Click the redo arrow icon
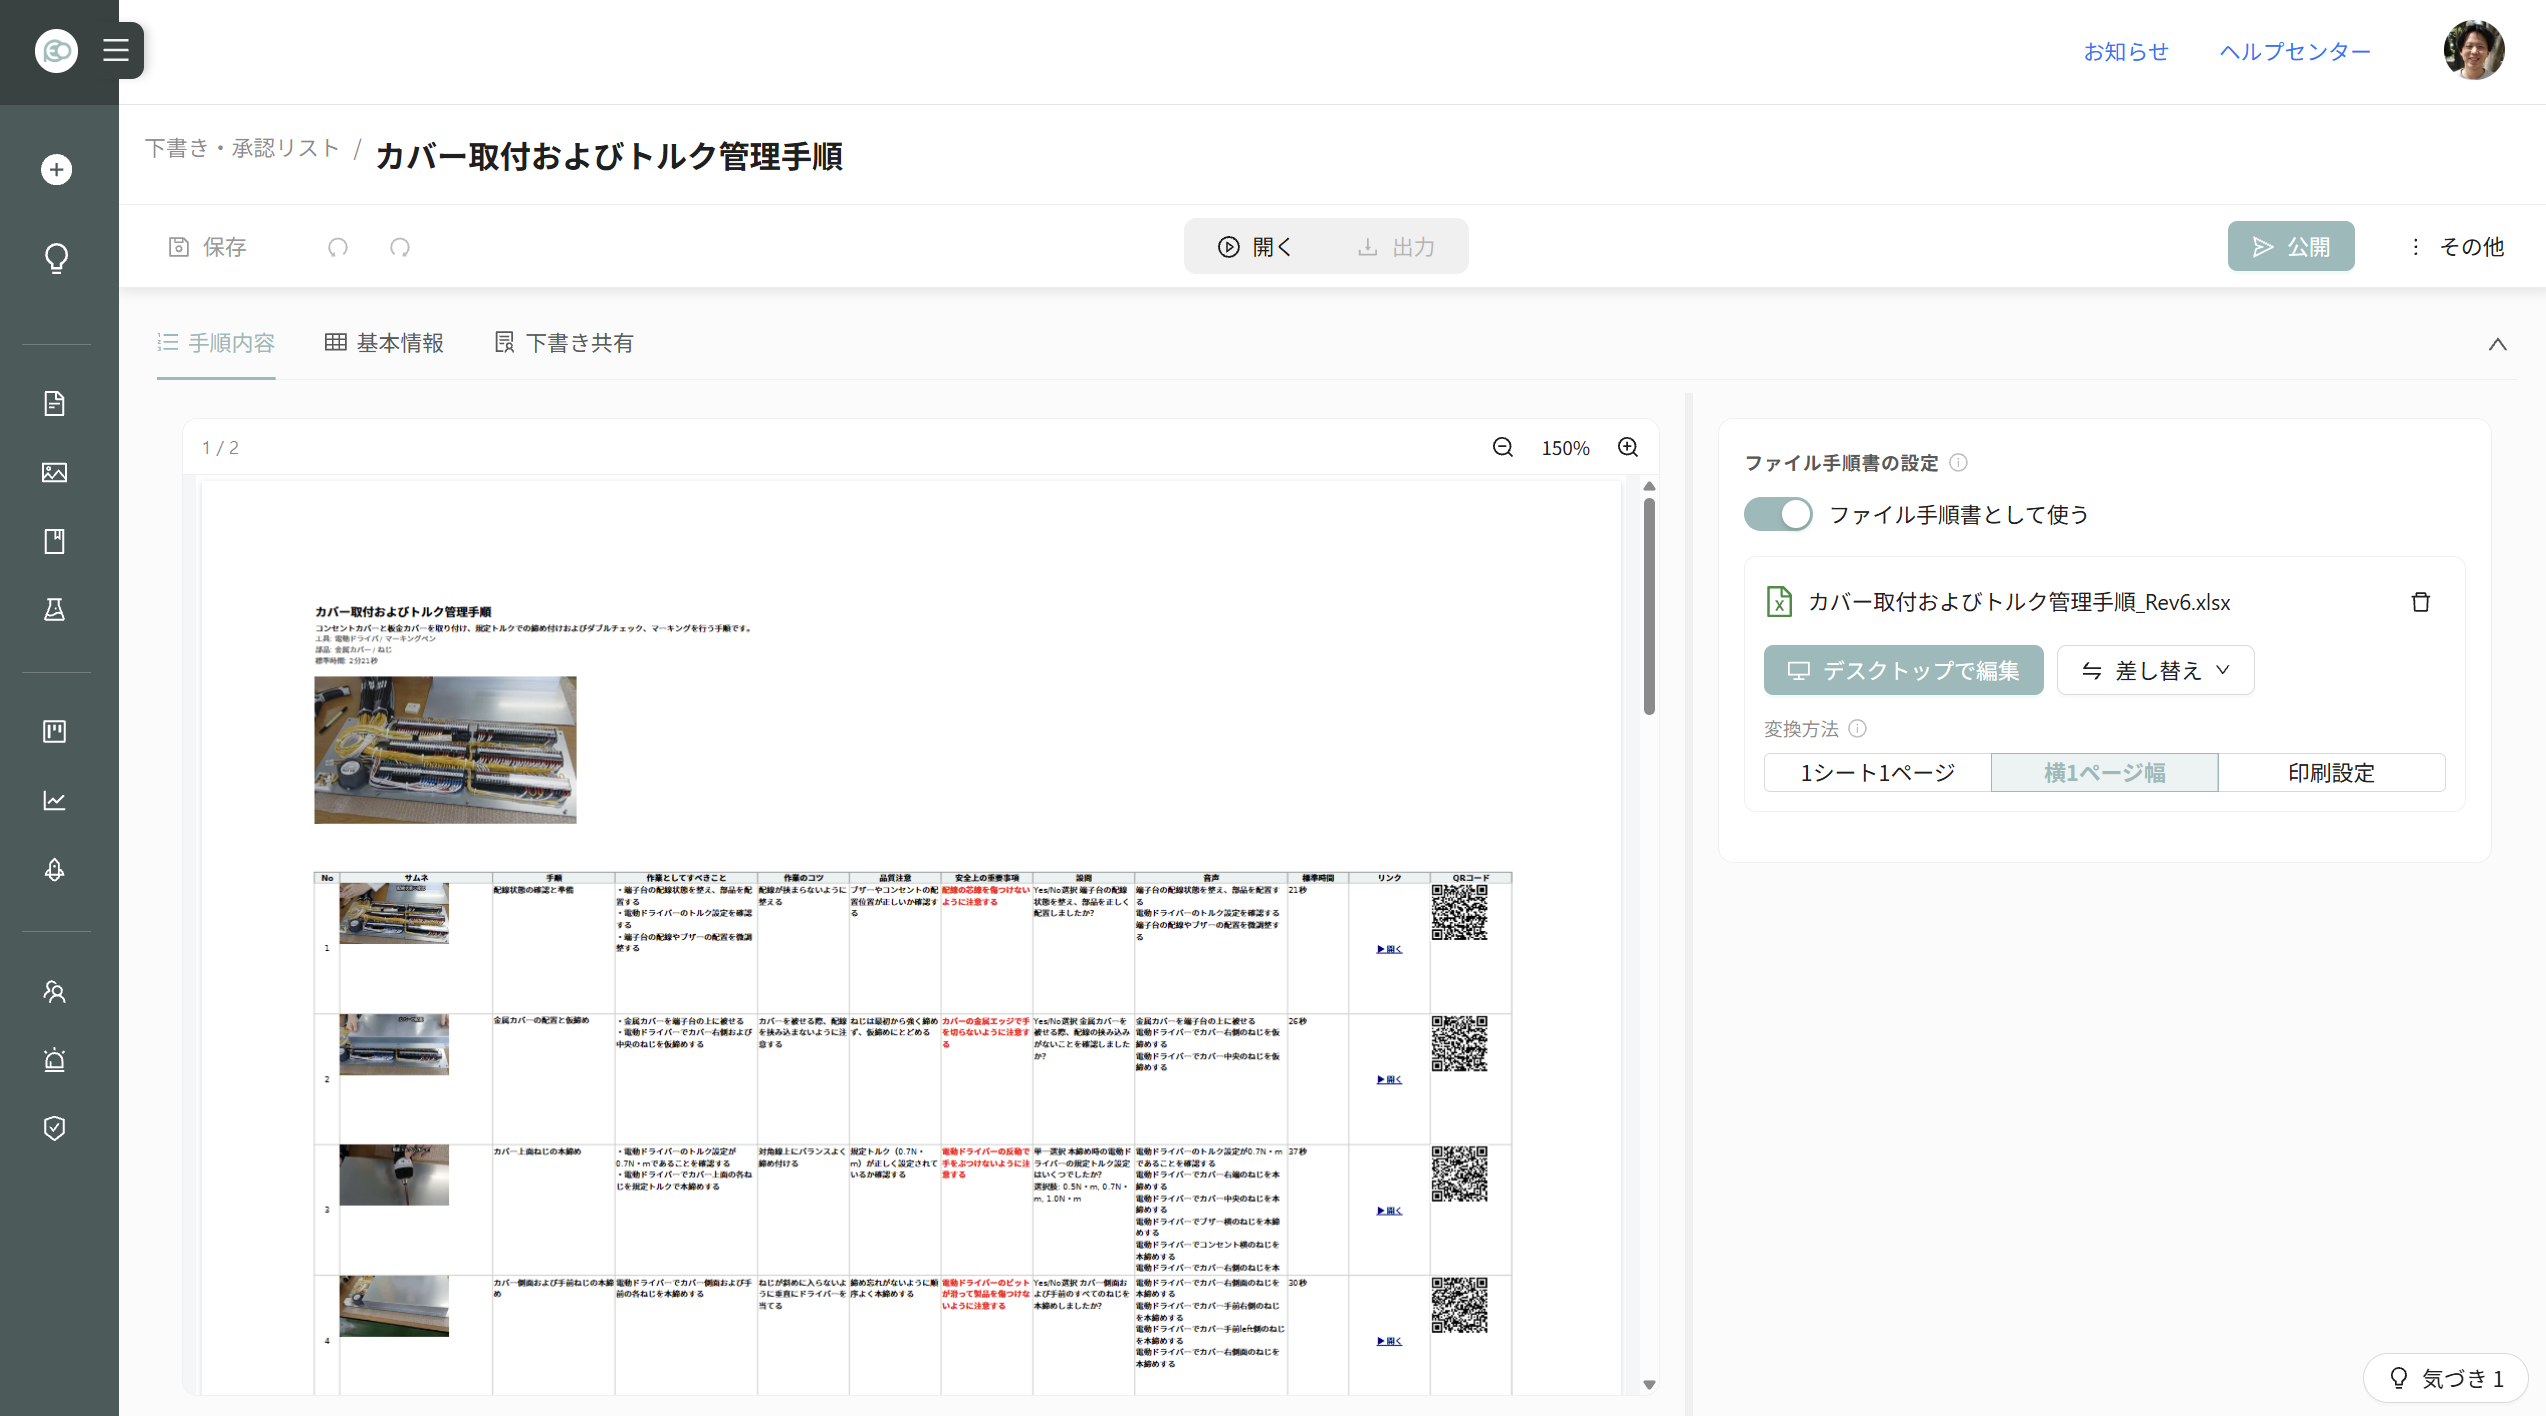 (x=400, y=247)
